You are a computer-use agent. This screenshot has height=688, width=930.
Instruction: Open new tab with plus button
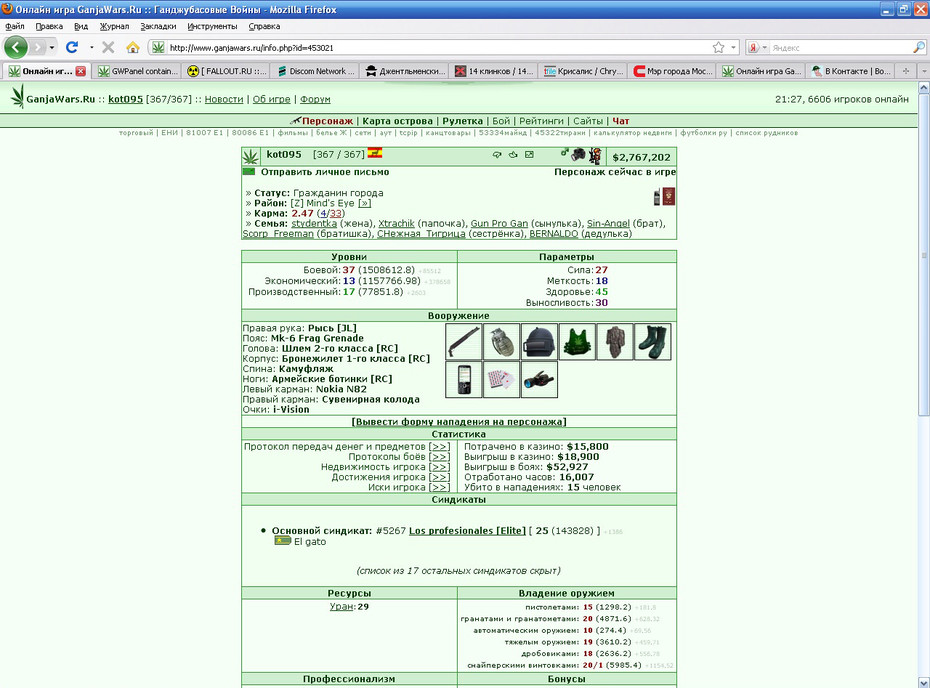click(x=906, y=71)
